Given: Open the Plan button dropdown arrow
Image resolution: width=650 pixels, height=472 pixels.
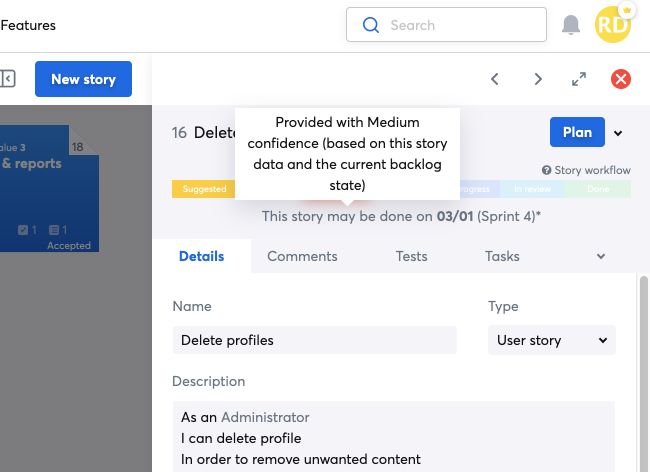Looking at the screenshot, I should click(x=618, y=133).
